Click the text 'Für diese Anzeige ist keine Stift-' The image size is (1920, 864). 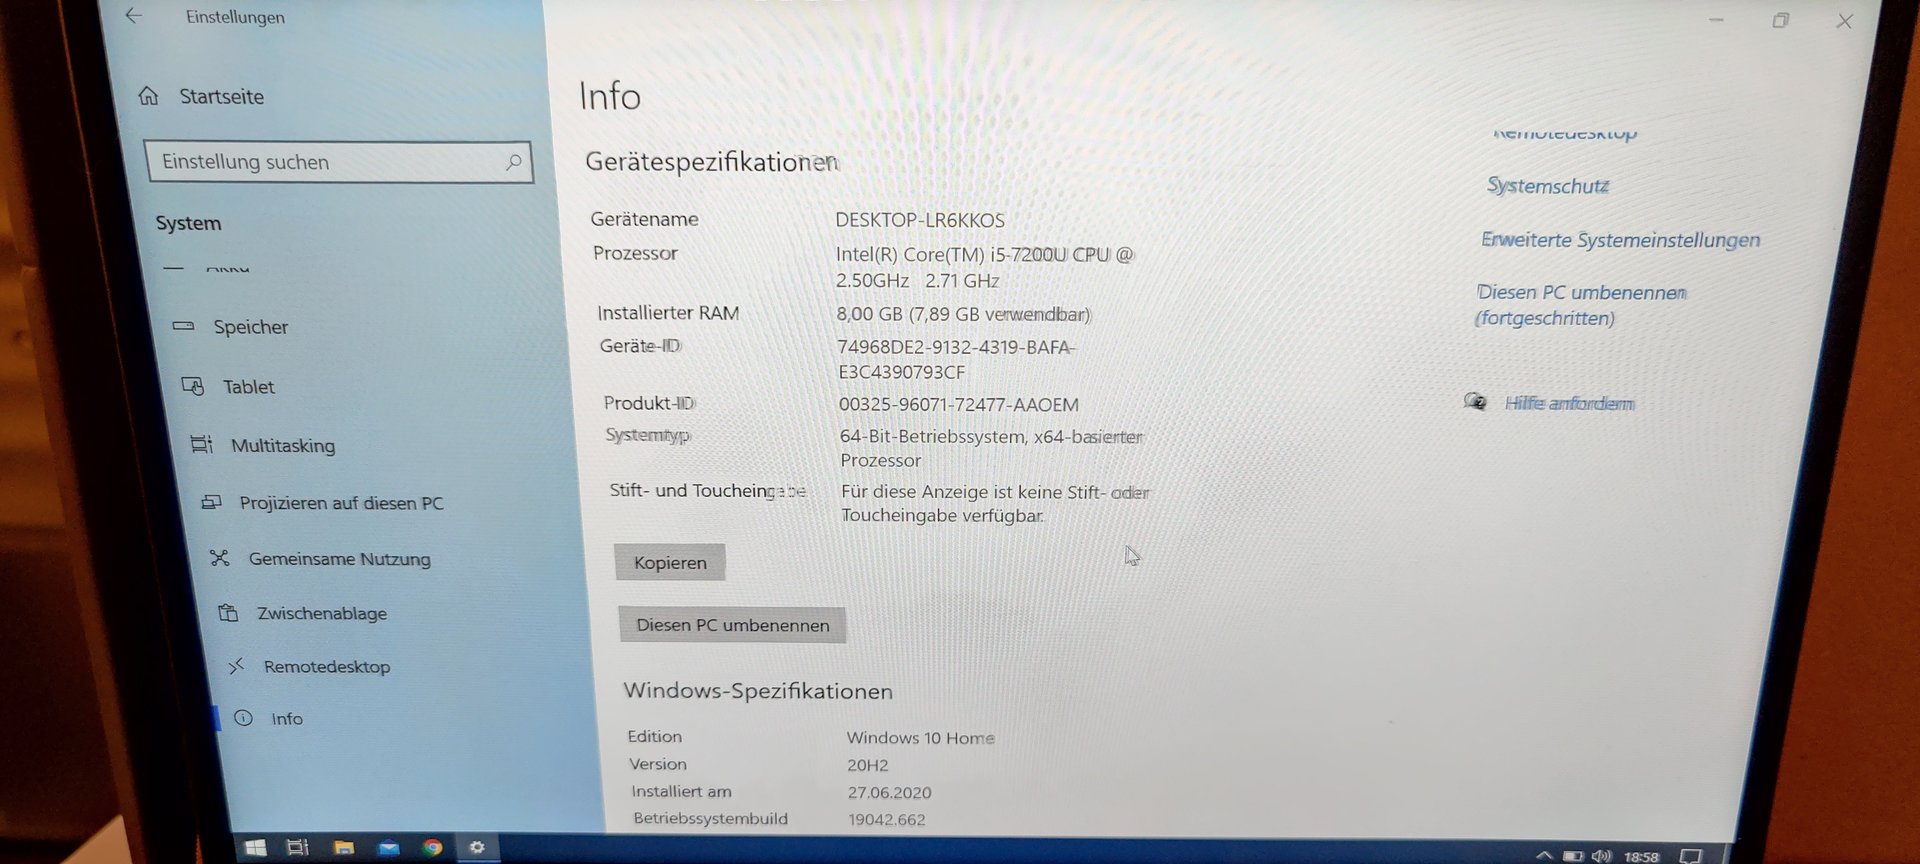[x=972, y=491]
